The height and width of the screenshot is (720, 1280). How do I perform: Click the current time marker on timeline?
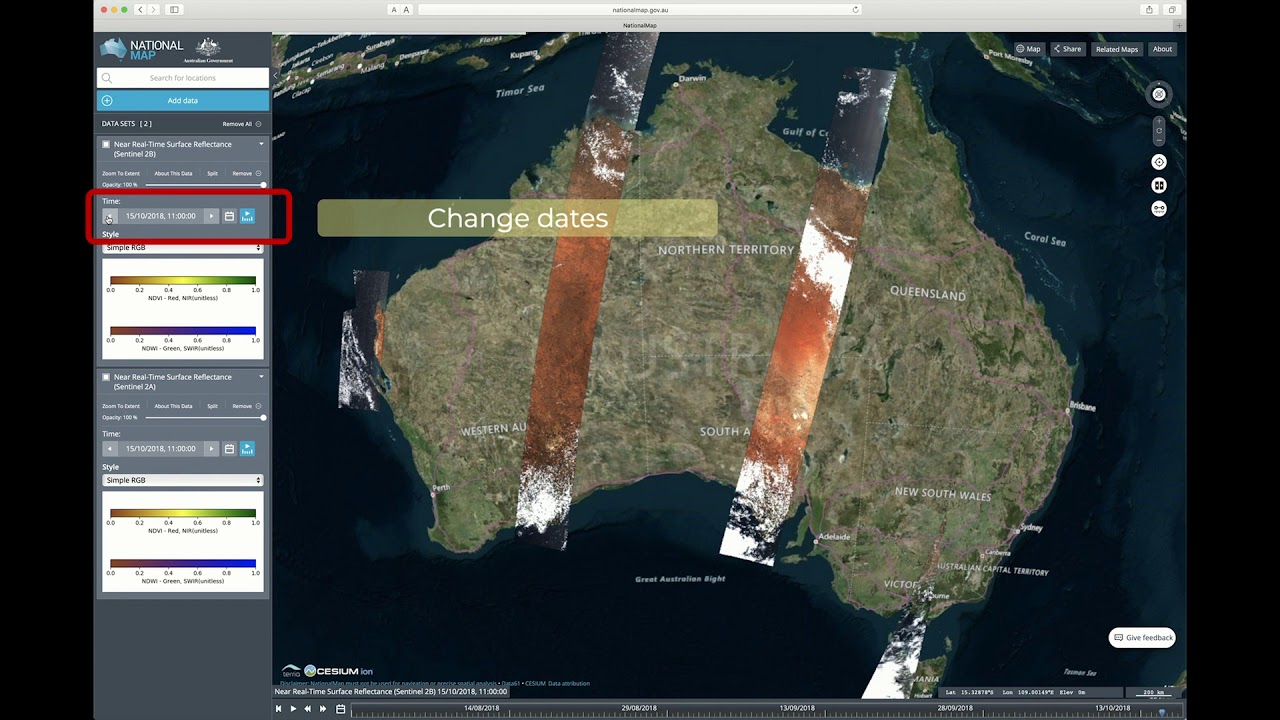point(1161,712)
